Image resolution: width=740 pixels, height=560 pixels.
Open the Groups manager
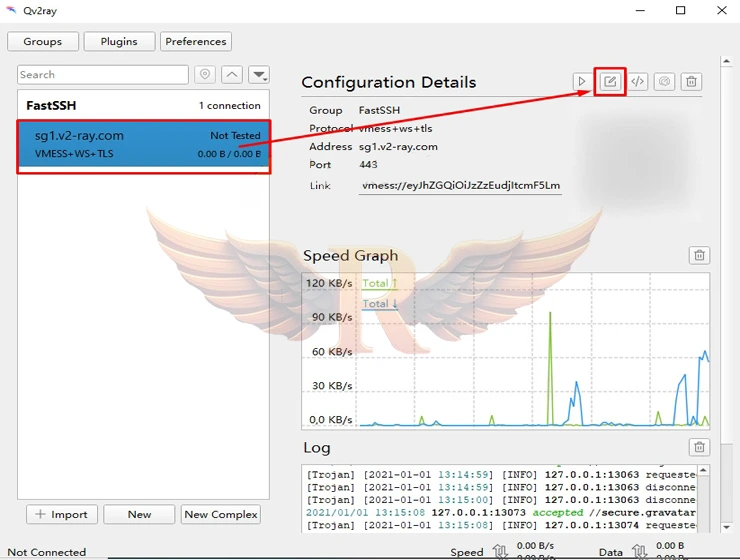[x=42, y=41]
